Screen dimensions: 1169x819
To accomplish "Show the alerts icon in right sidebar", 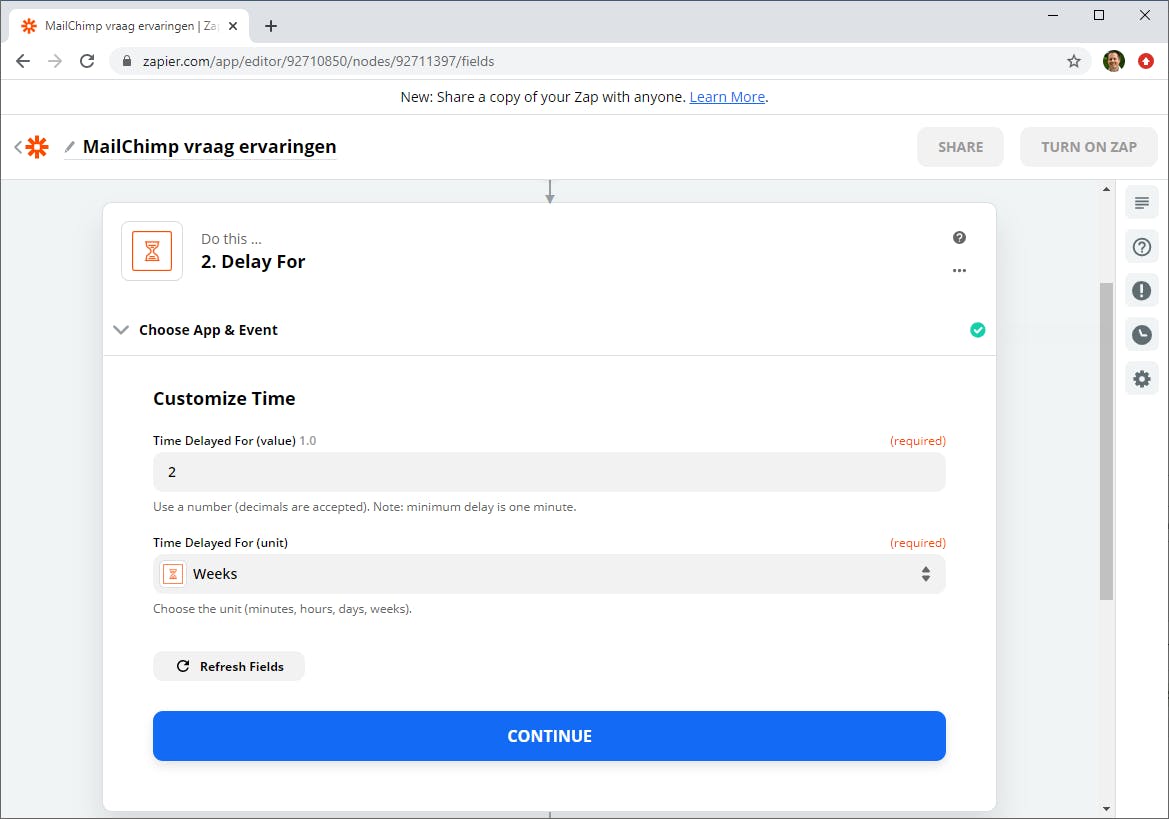I will click(x=1141, y=291).
